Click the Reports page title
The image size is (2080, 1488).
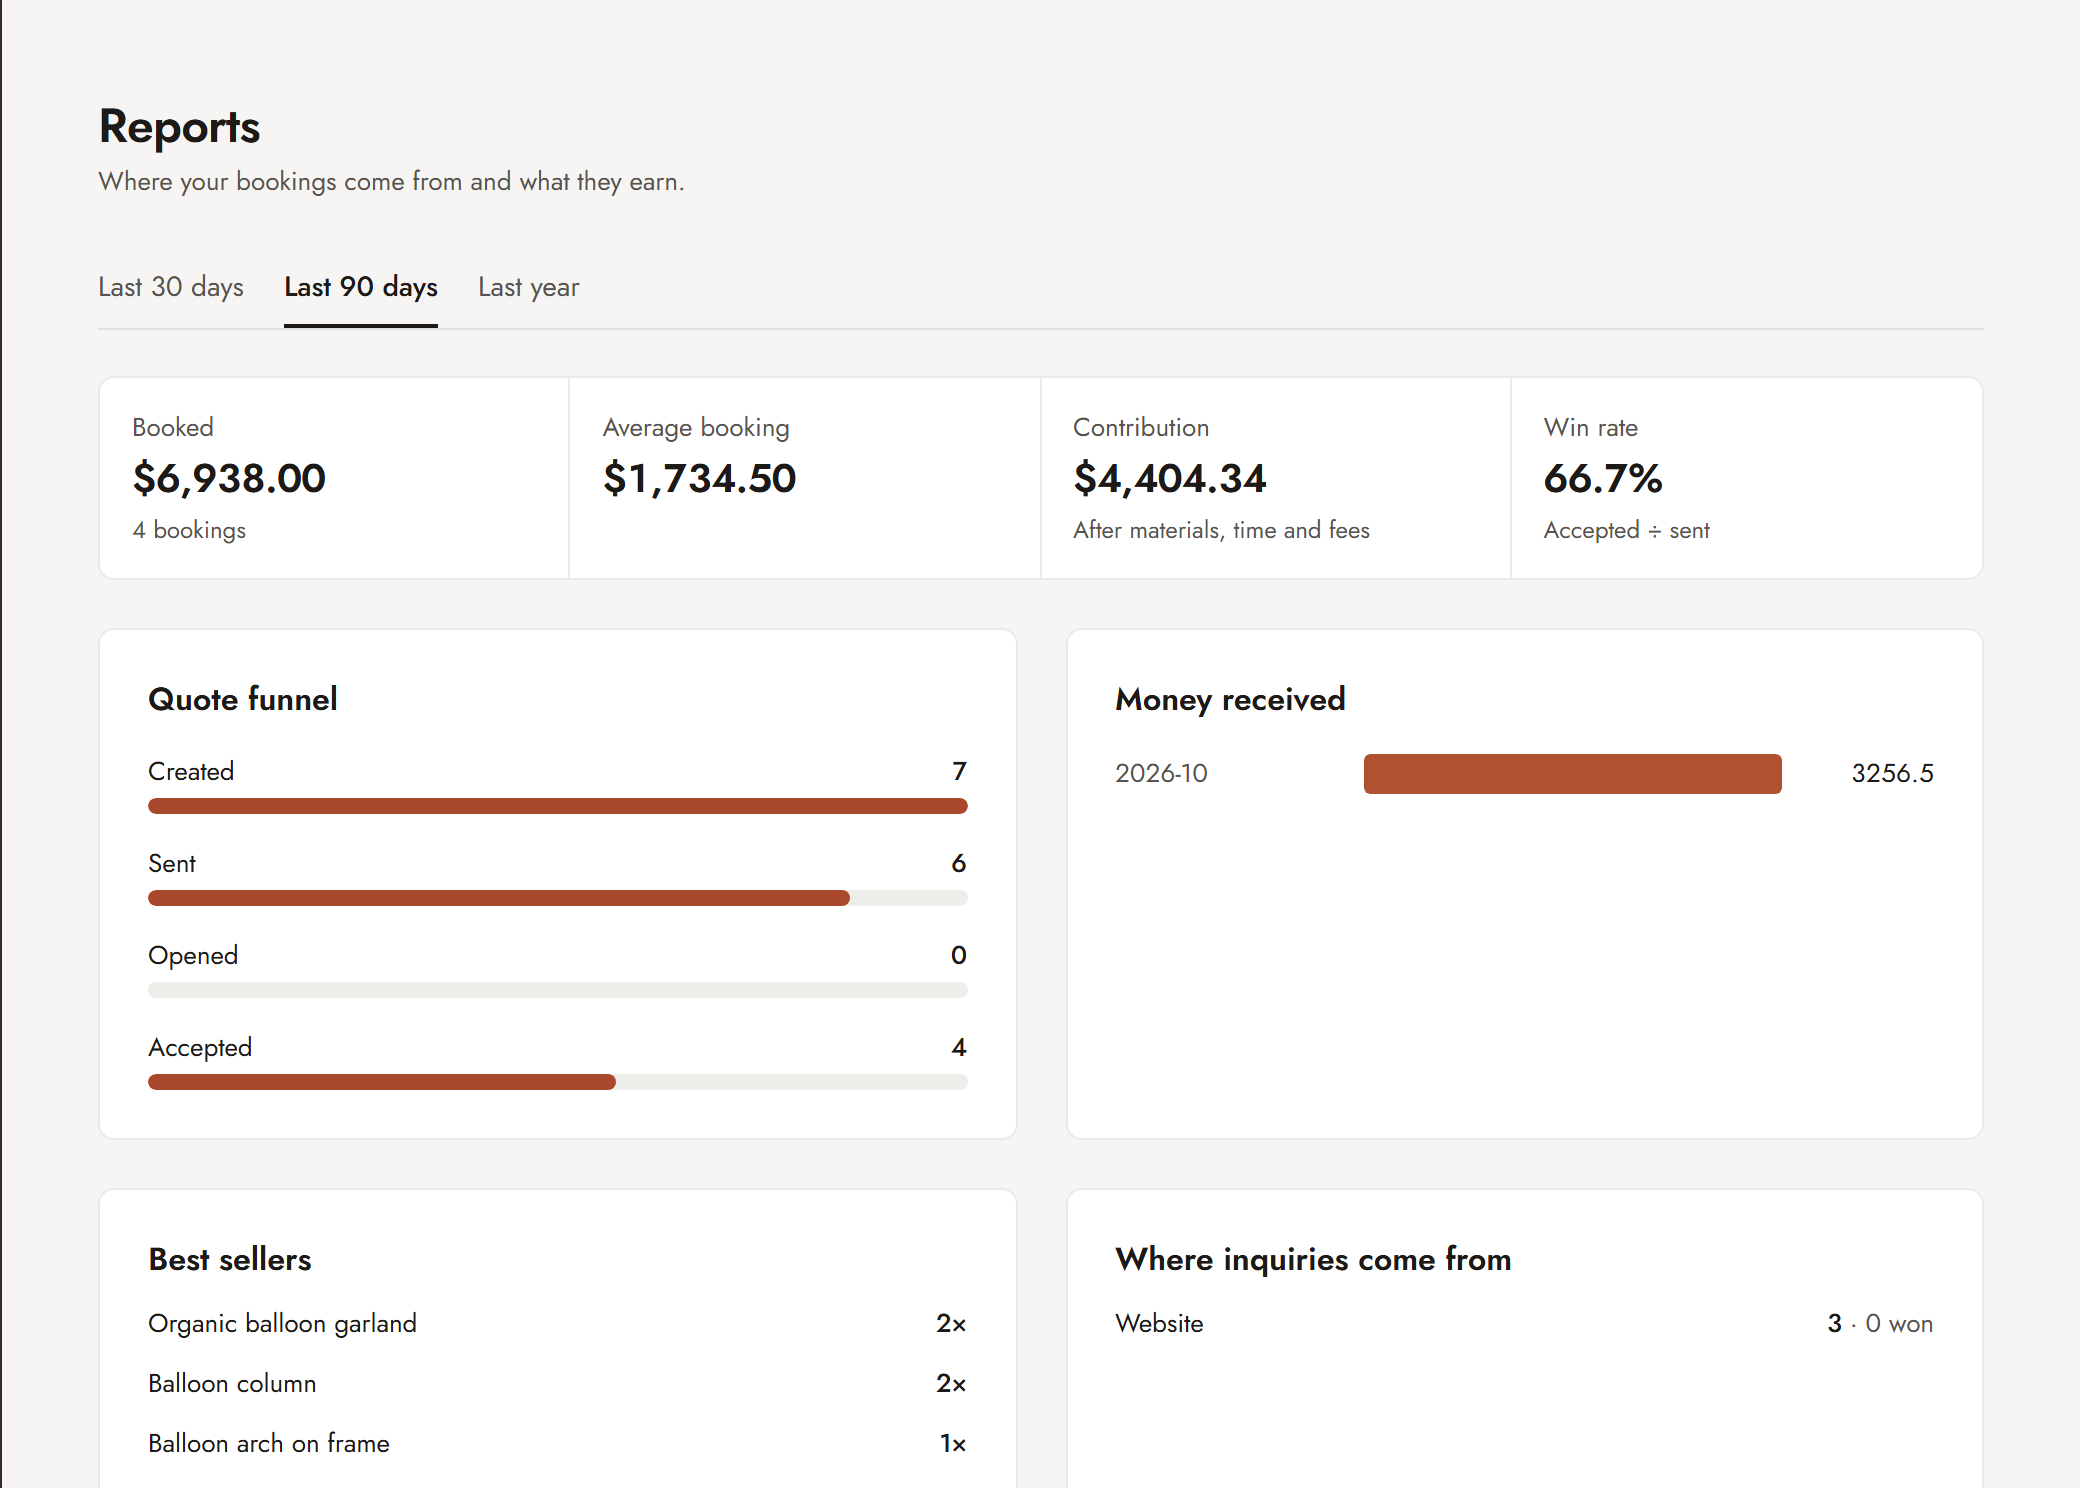[179, 127]
